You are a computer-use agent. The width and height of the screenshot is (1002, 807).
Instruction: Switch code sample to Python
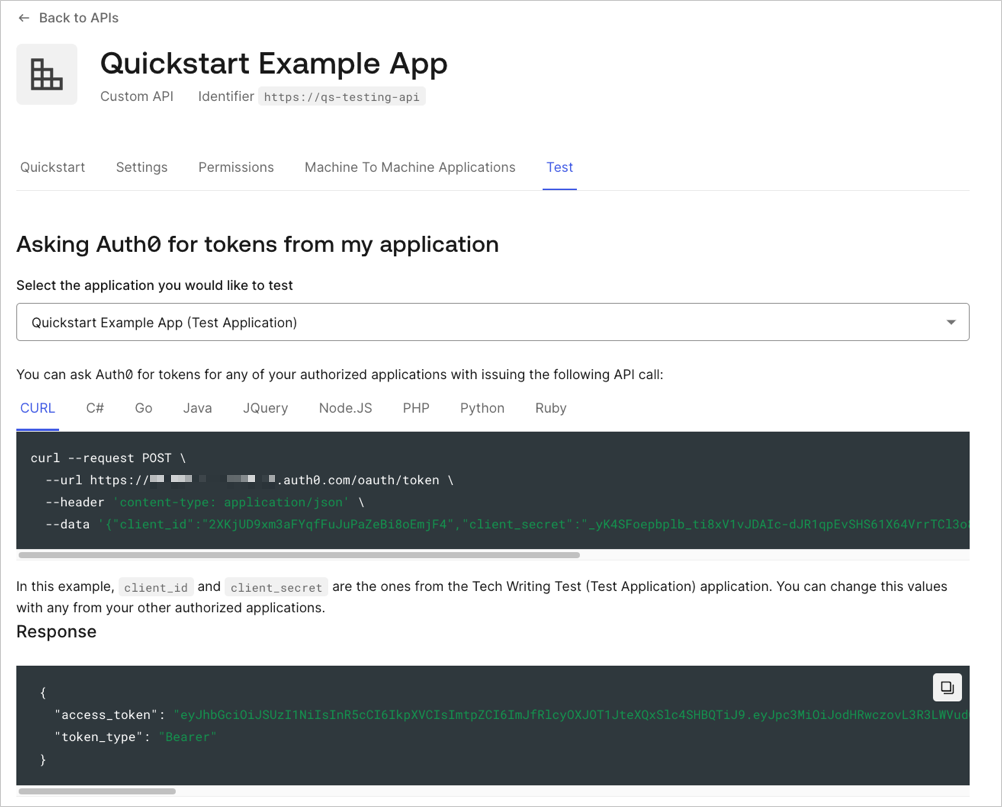tap(482, 408)
